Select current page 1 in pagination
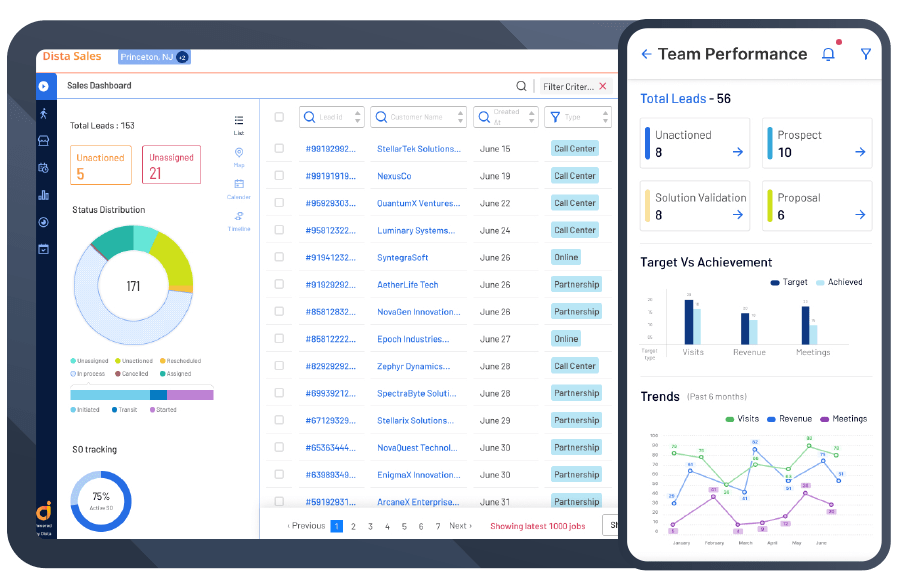 337,526
